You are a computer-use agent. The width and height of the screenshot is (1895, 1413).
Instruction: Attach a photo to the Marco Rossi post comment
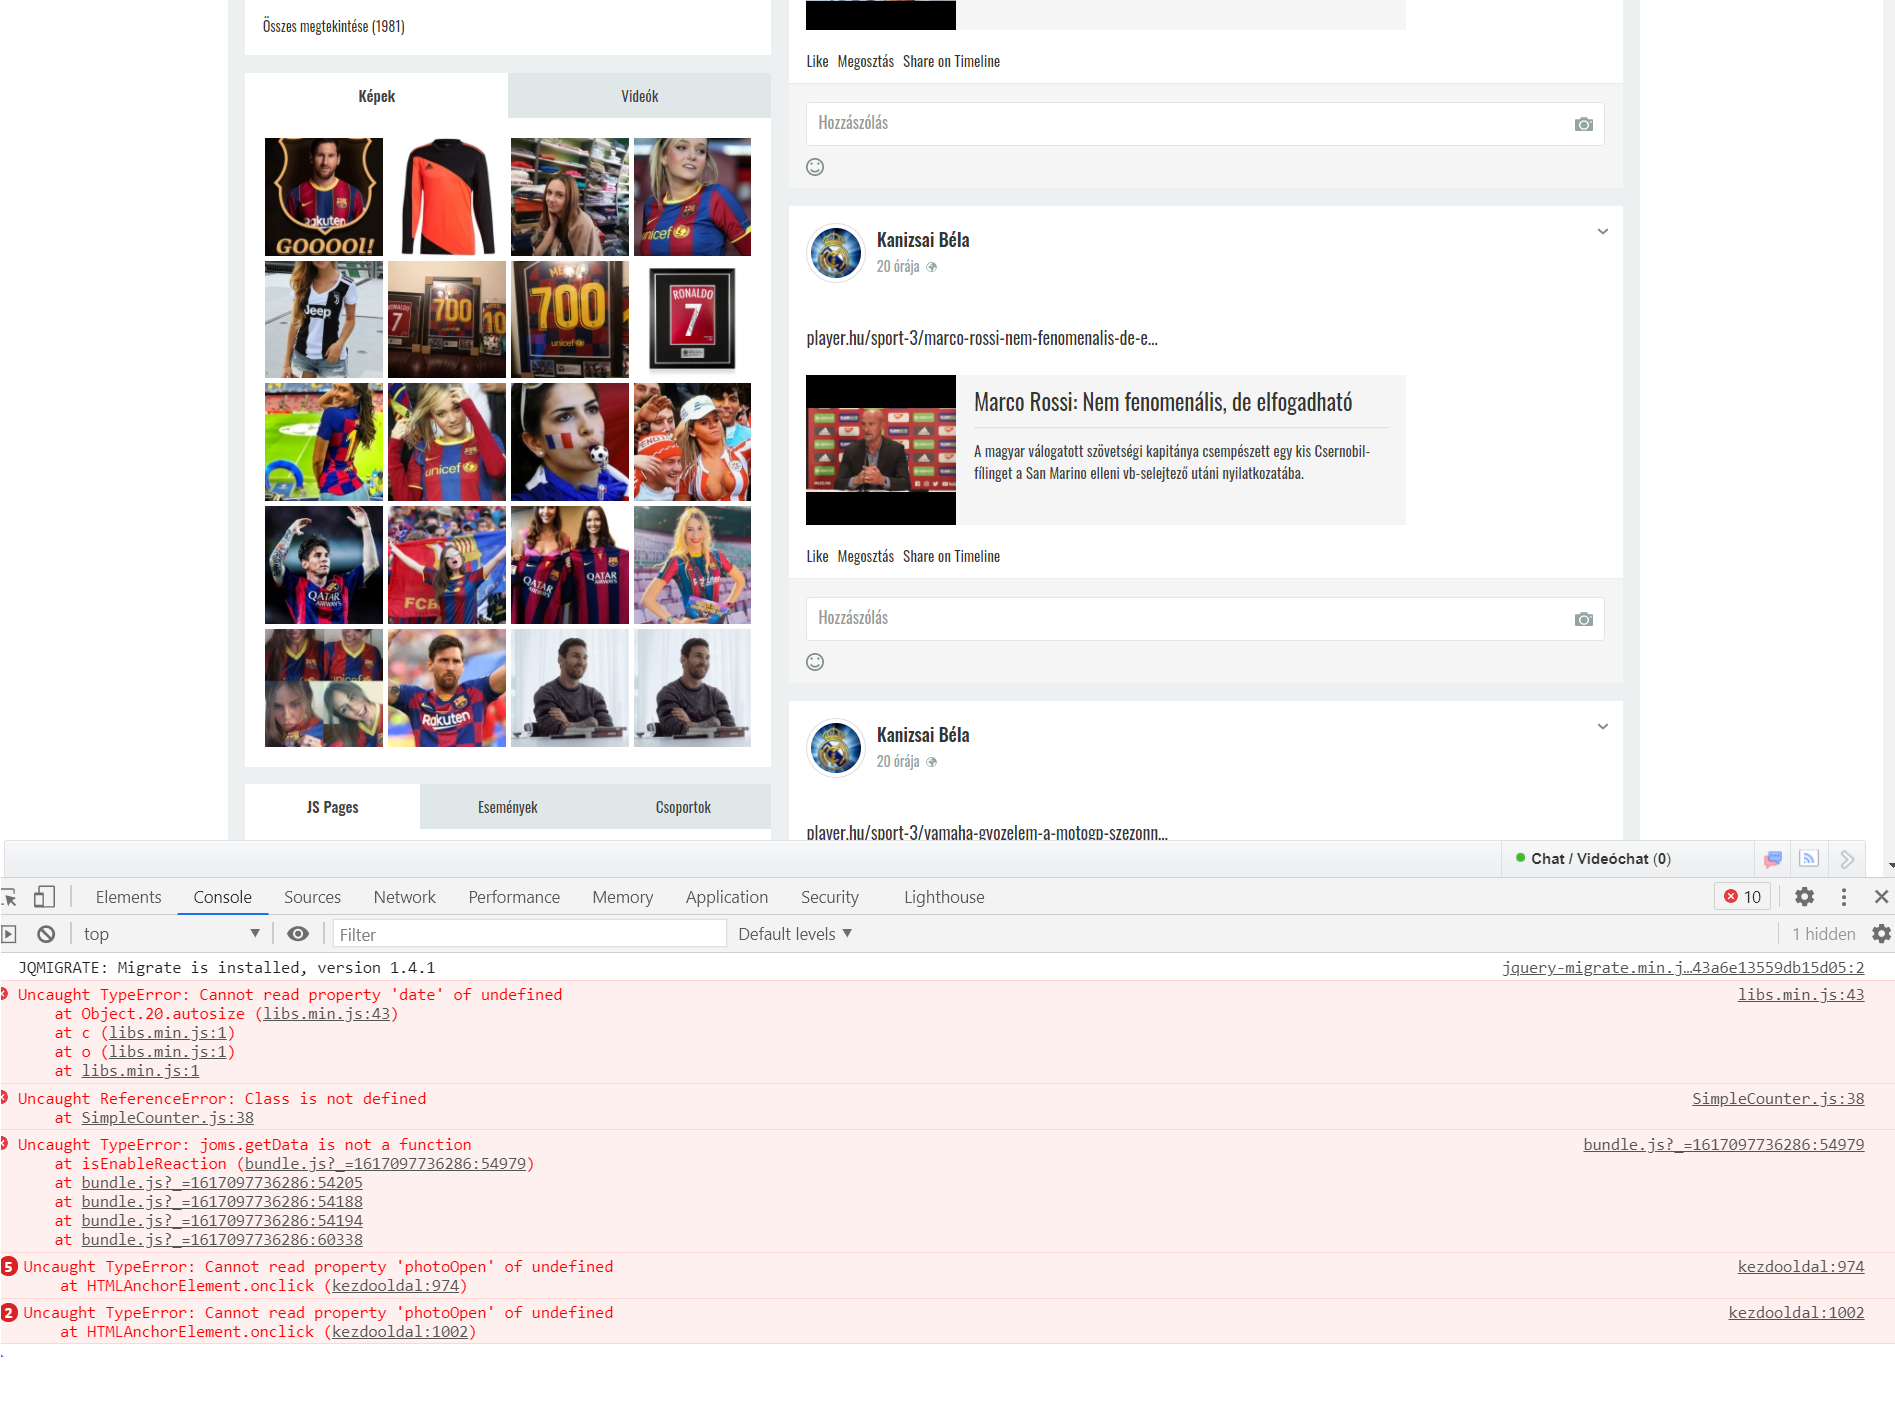(1584, 619)
